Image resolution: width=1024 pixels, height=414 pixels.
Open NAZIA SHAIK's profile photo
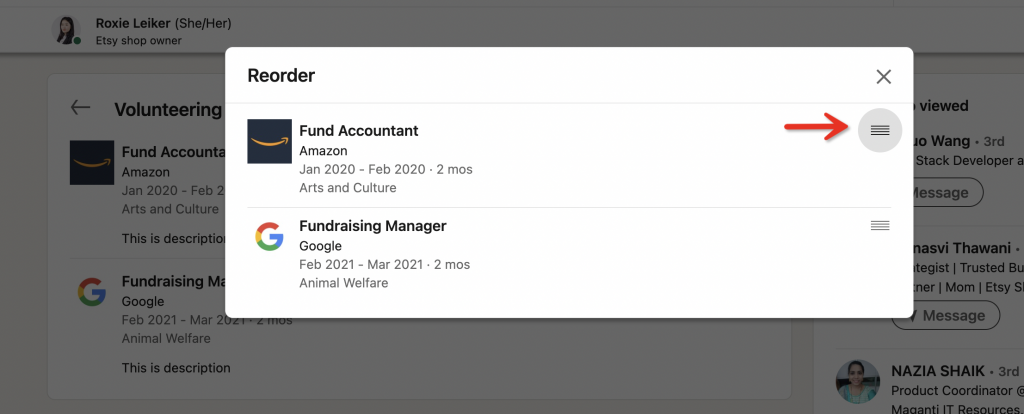[x=859, y=384]
